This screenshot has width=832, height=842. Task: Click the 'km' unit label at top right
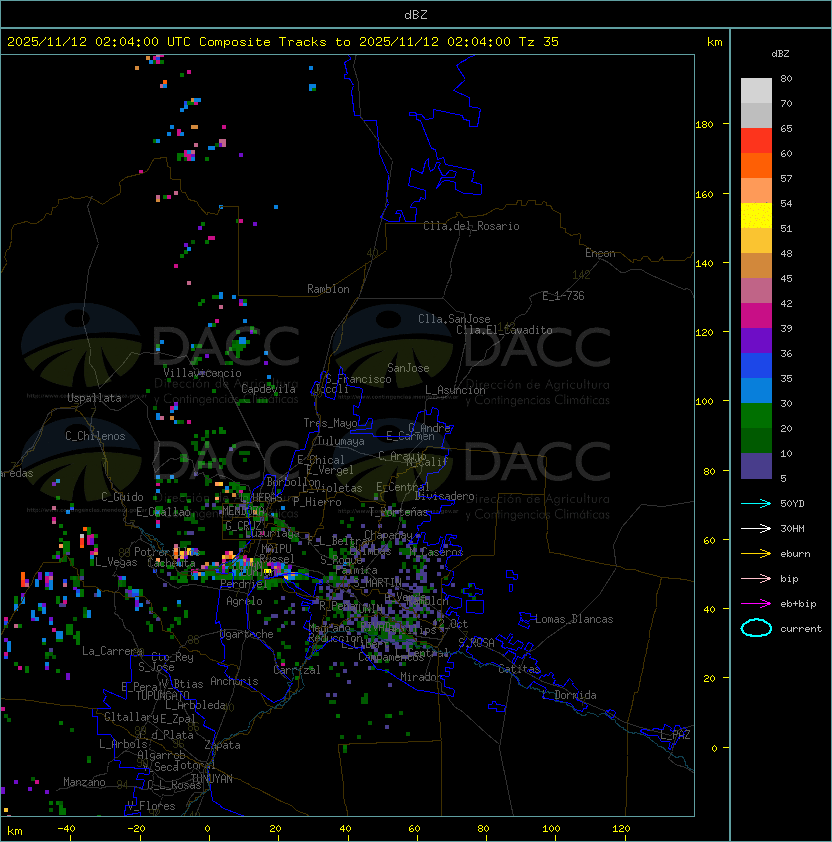coord(714,42)
